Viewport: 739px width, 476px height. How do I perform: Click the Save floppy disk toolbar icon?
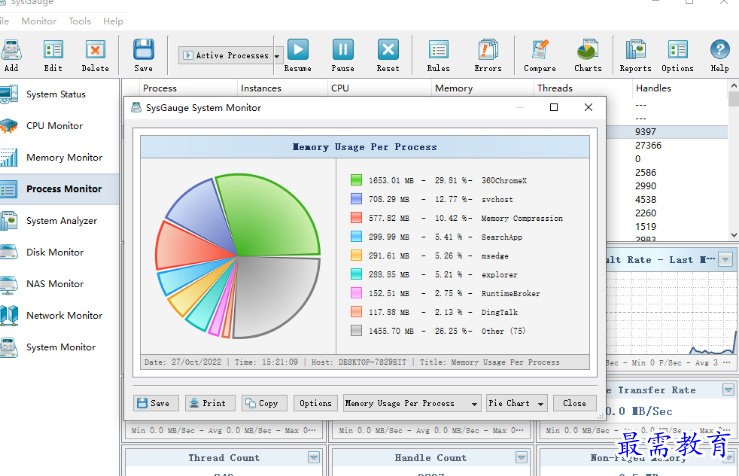pos(143,55)
